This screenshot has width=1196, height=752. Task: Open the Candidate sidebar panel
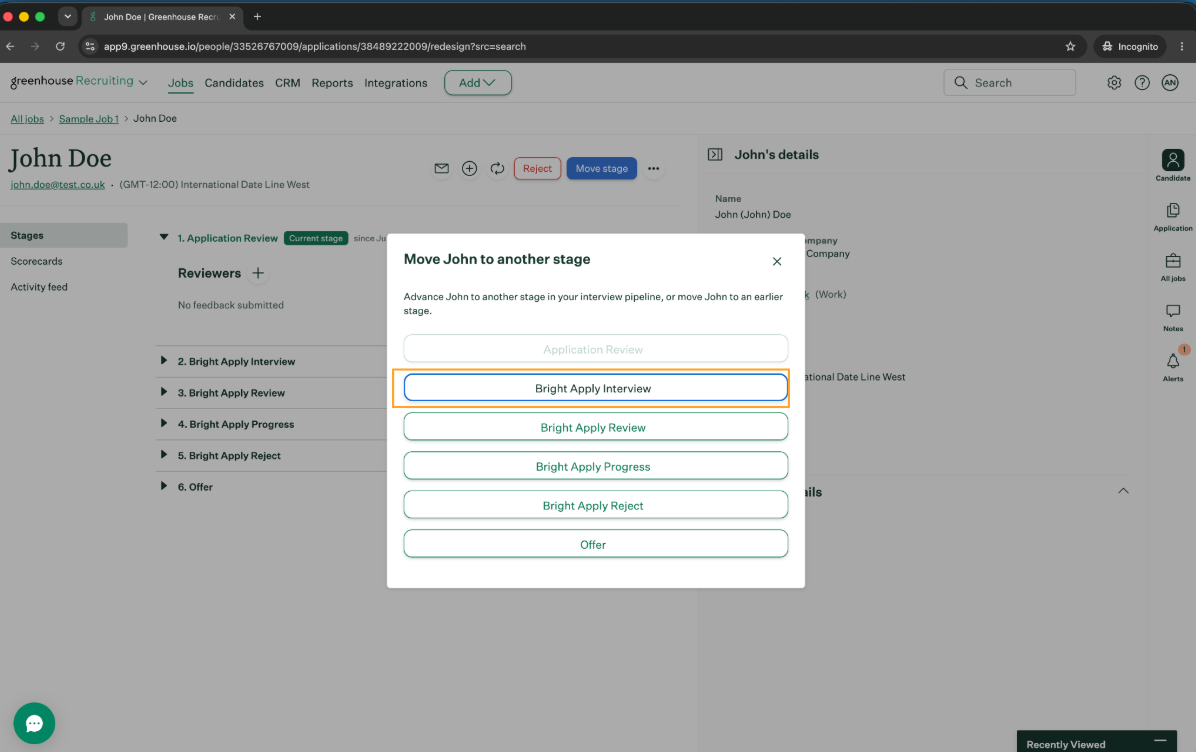[x=1172, y=166]
